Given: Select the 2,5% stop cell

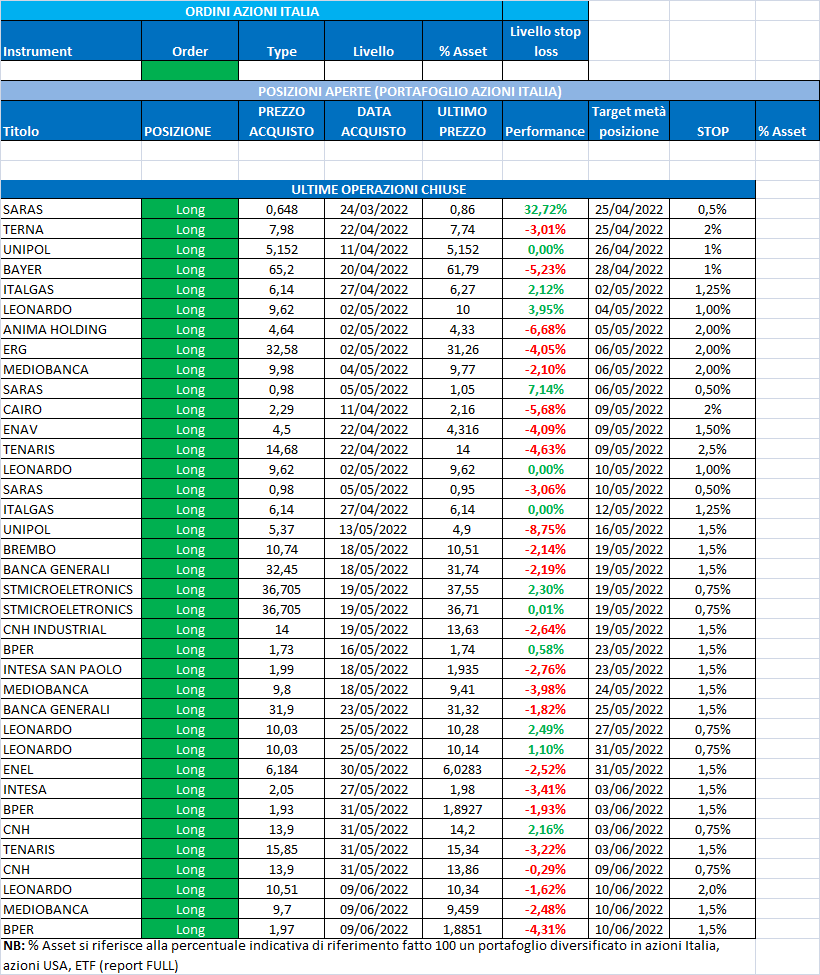Looking at the screenshot, I should (x=712, y=449).
